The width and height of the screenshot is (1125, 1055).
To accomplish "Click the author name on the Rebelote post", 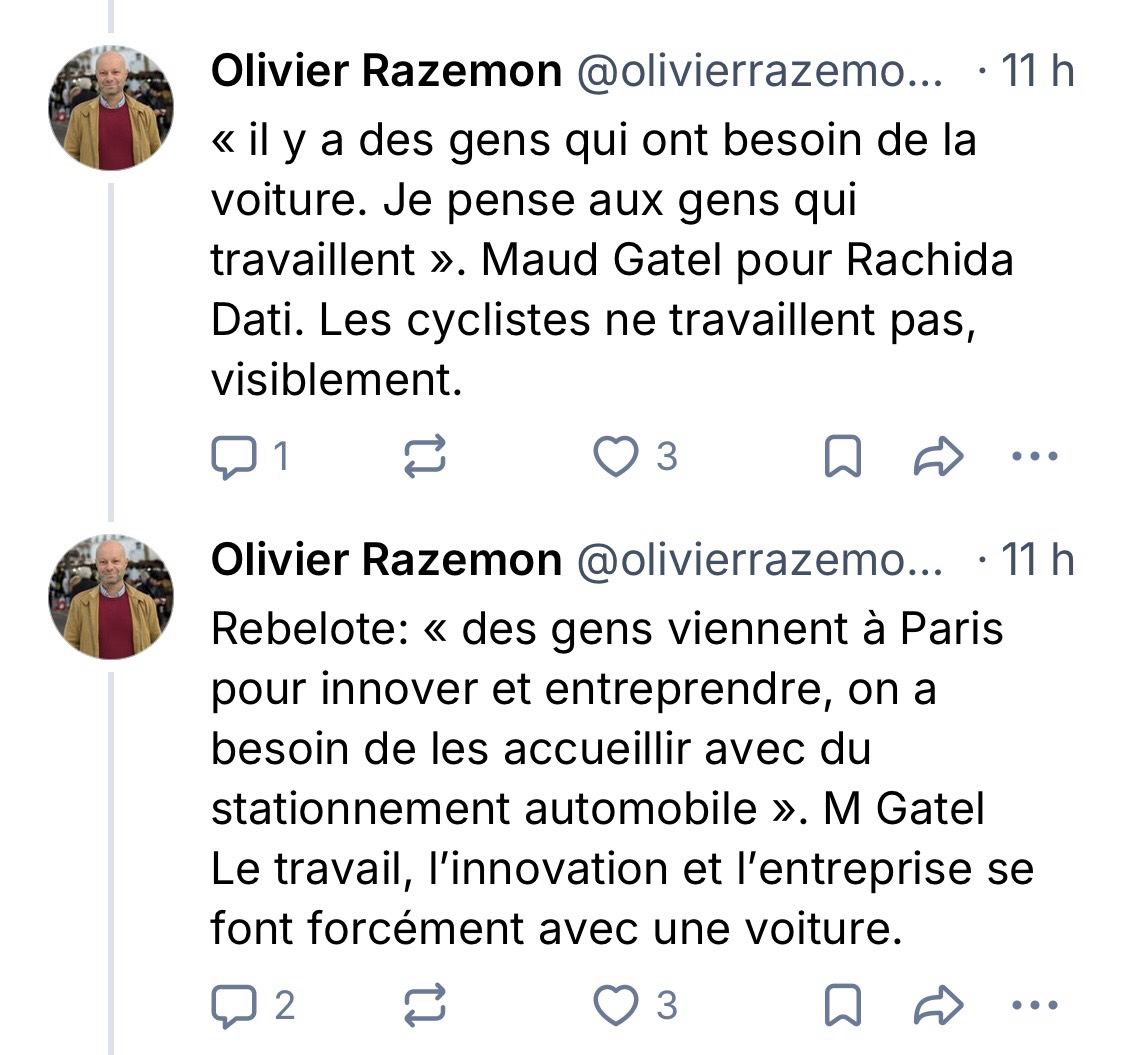I will click(x=386, y=561).
